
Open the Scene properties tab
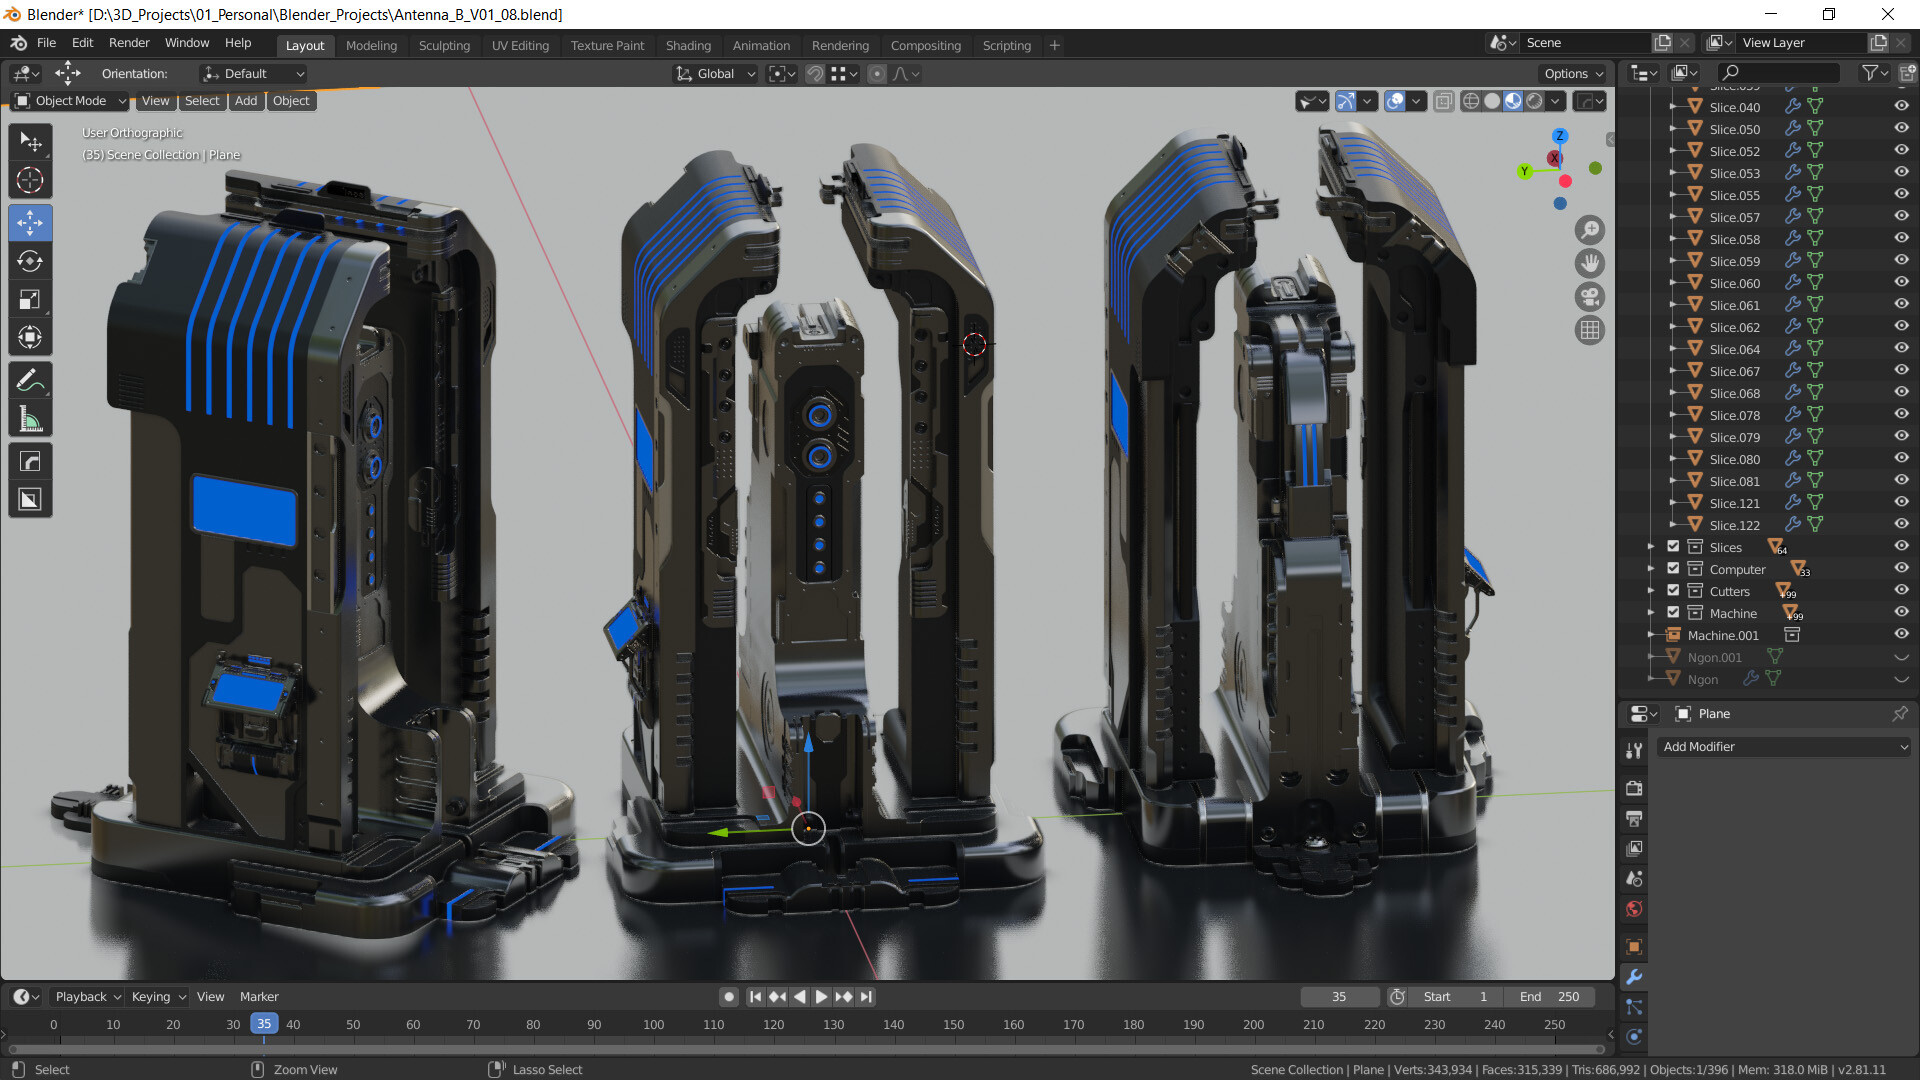click(x=1634, y=879)
